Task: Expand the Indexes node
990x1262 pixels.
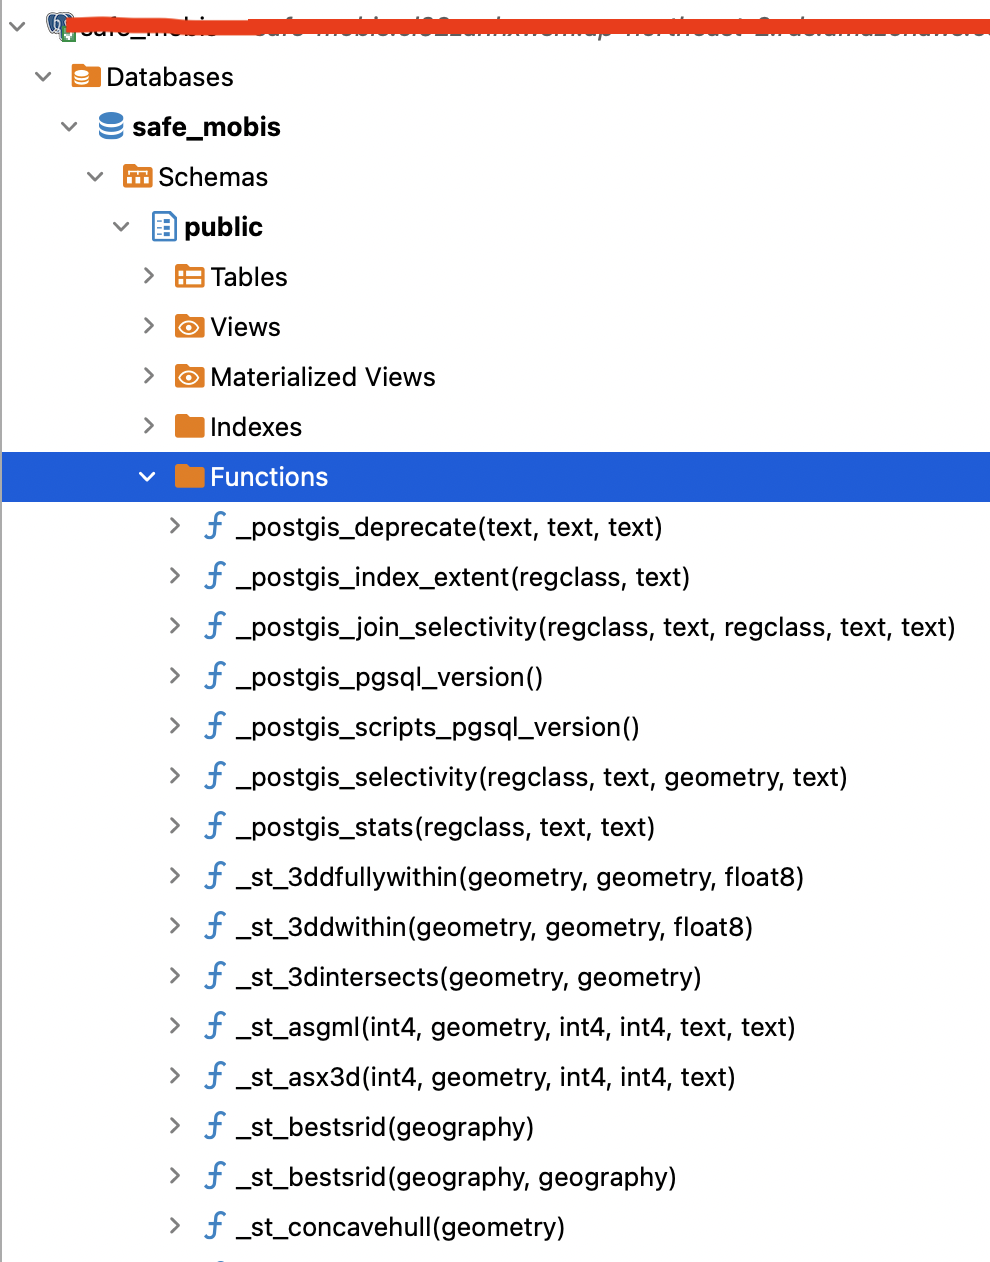Action: click(147, 426)
